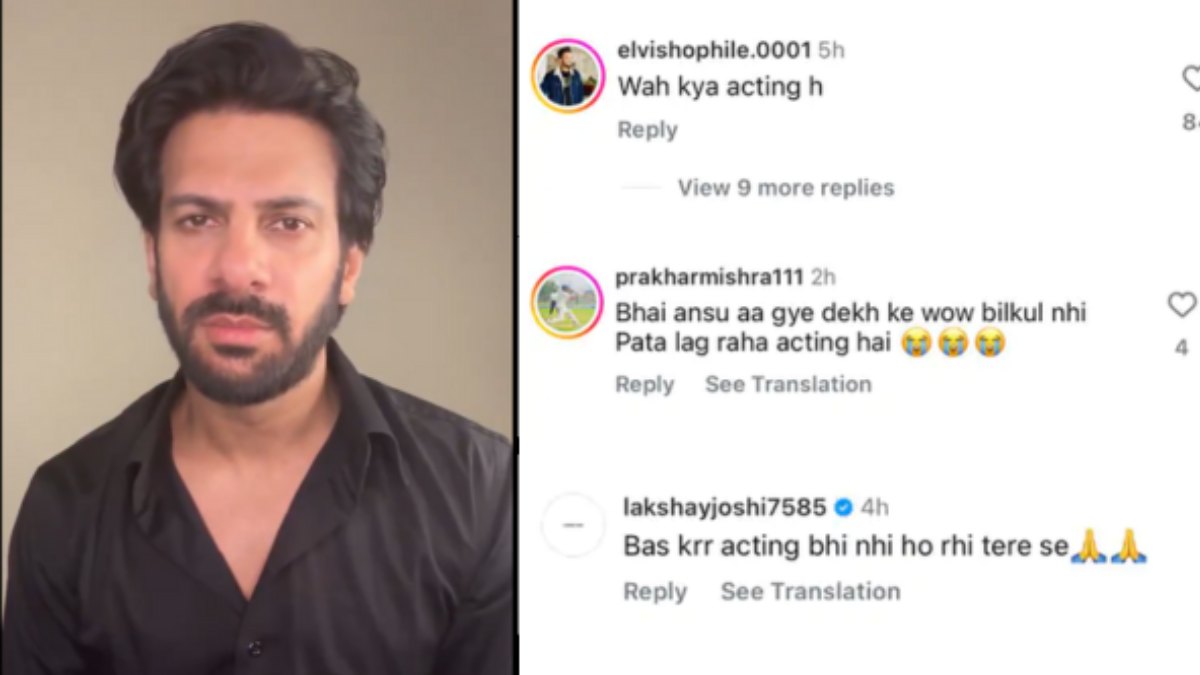Open elvishophile.0001 username link
1200x675 pixels.
(x=714, y=49)
